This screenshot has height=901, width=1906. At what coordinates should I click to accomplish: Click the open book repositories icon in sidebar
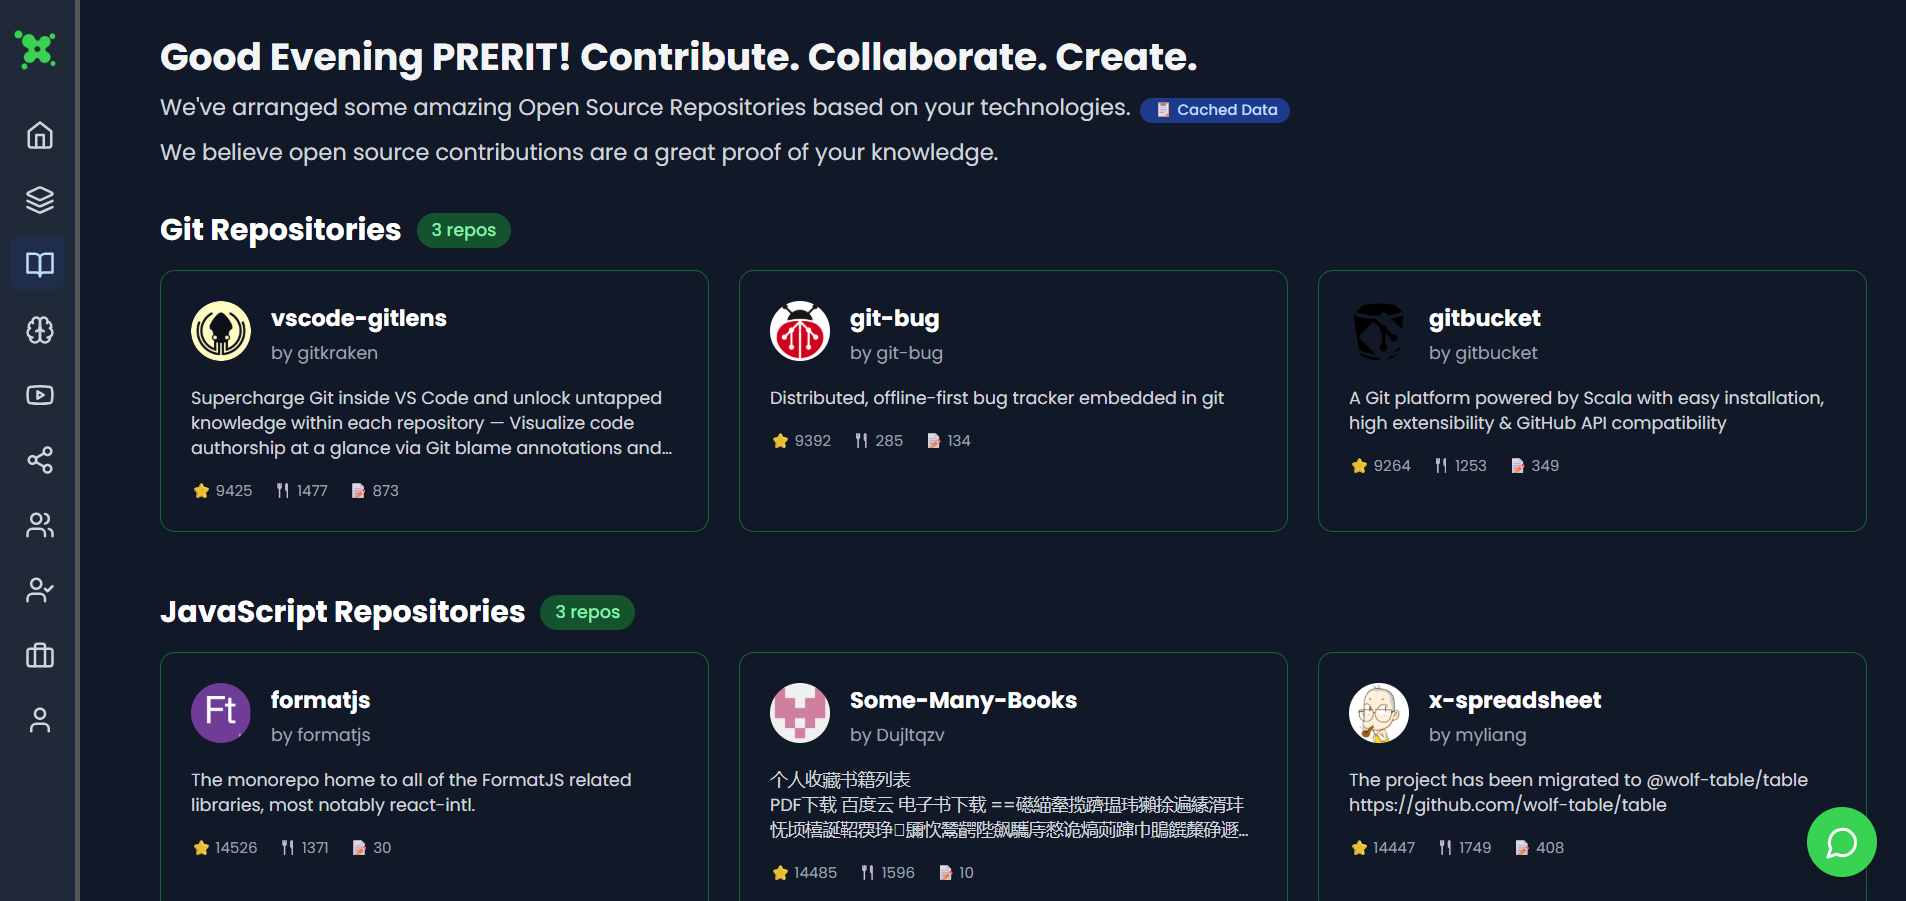38,263
